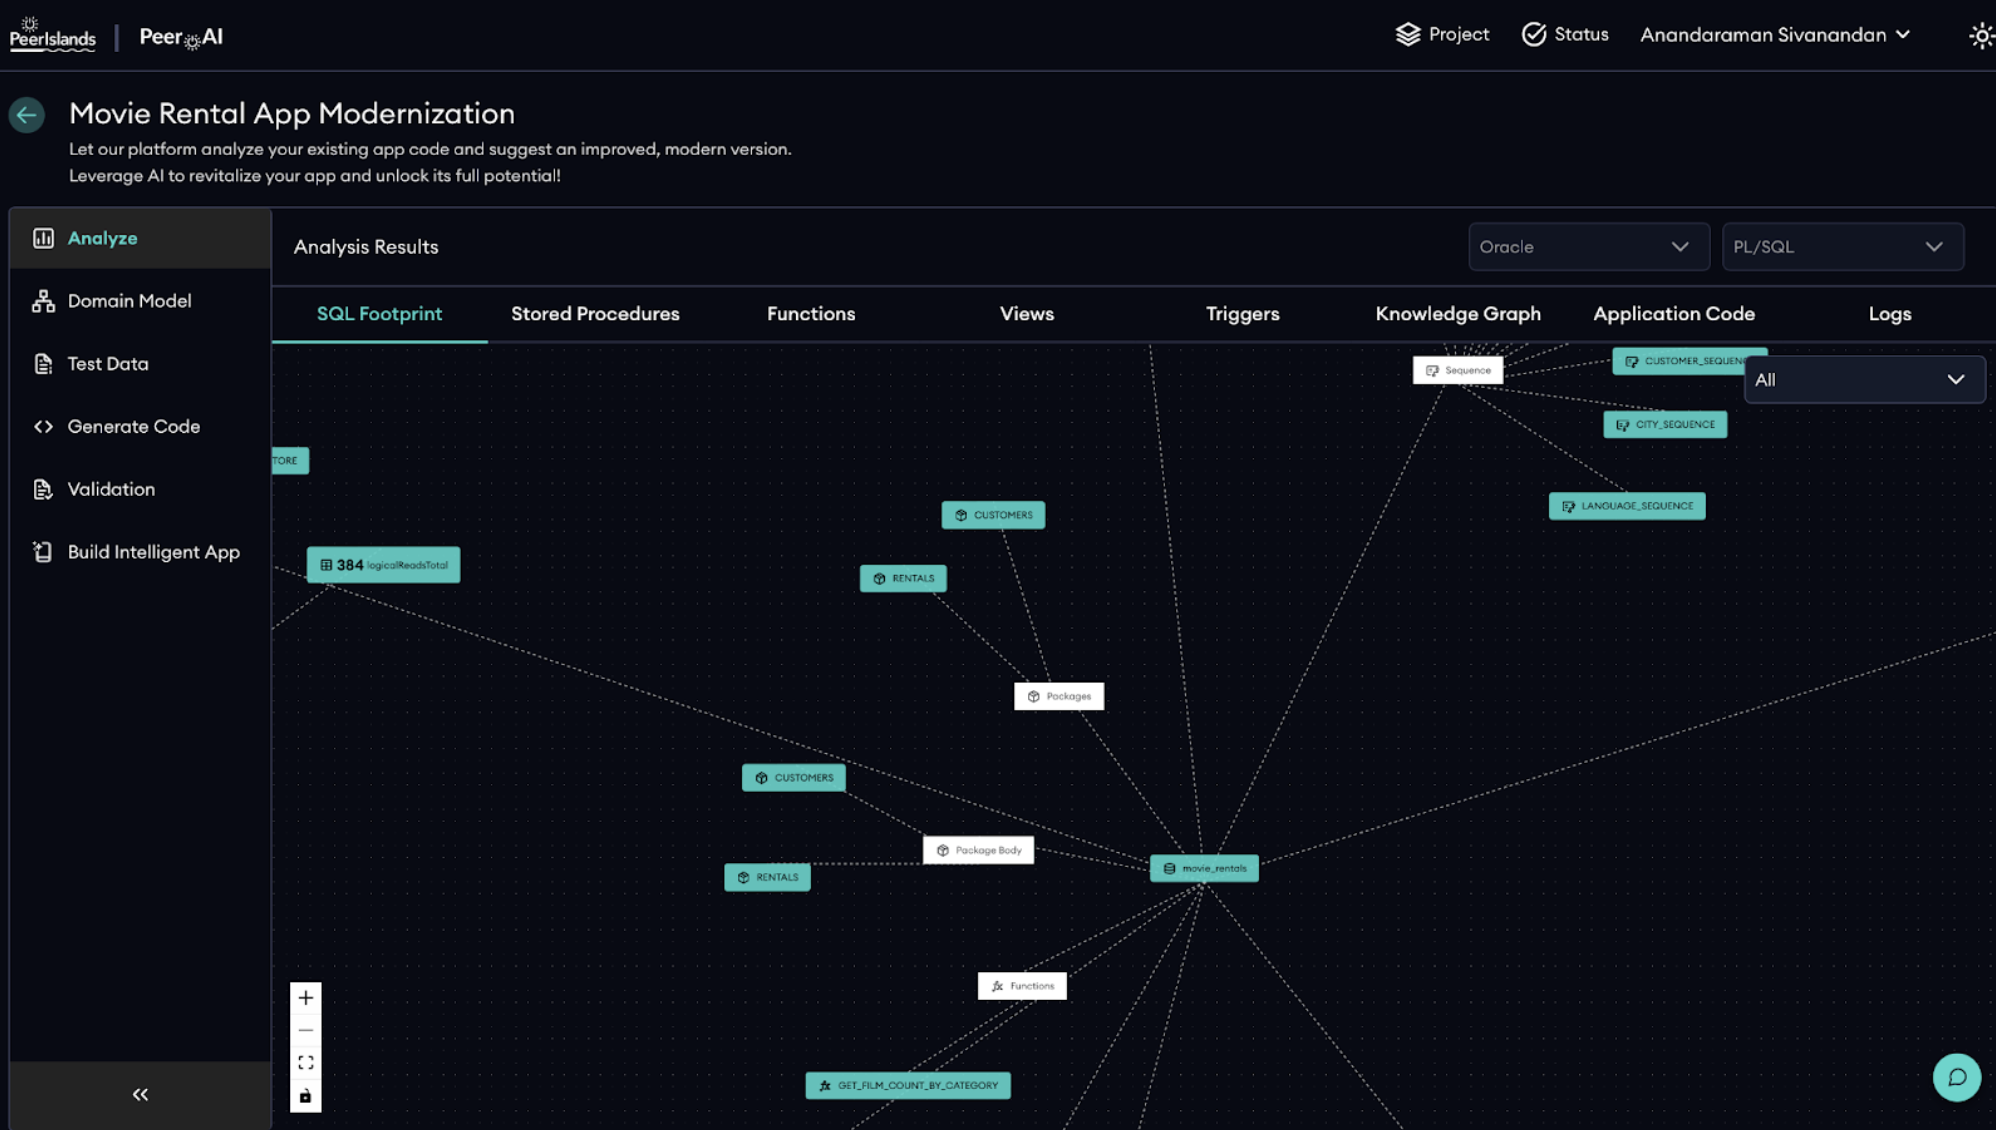The image size is (1996, 1130).
Task: Select the Analyze panel icon in sidebar
Action: click(43, 238)
